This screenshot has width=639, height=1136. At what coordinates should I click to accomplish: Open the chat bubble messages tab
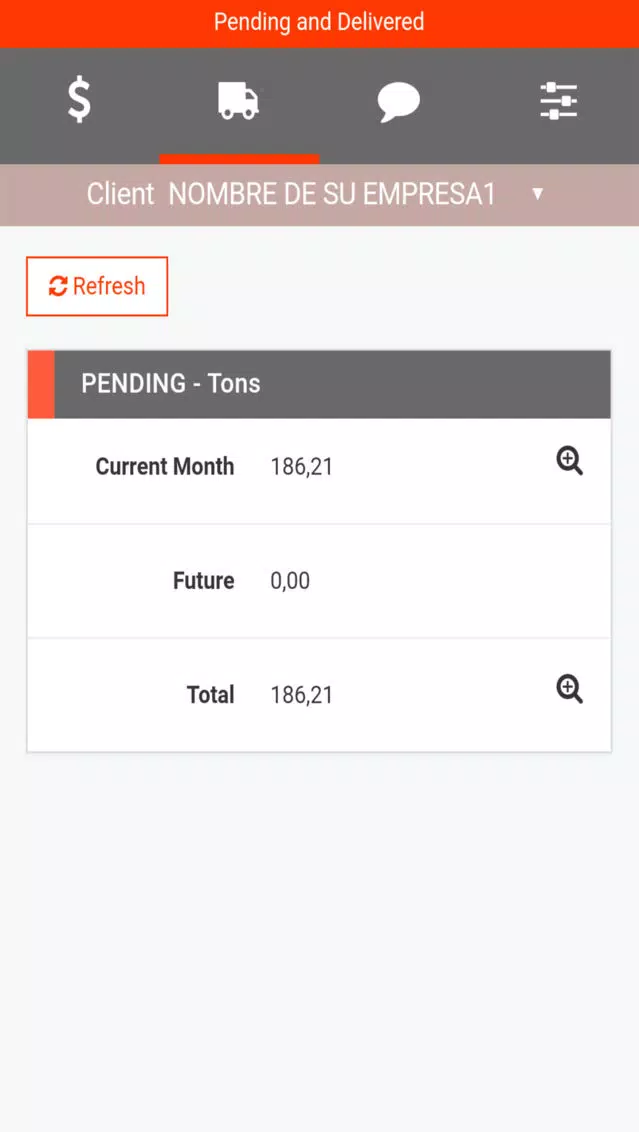[x=398, y=101]
